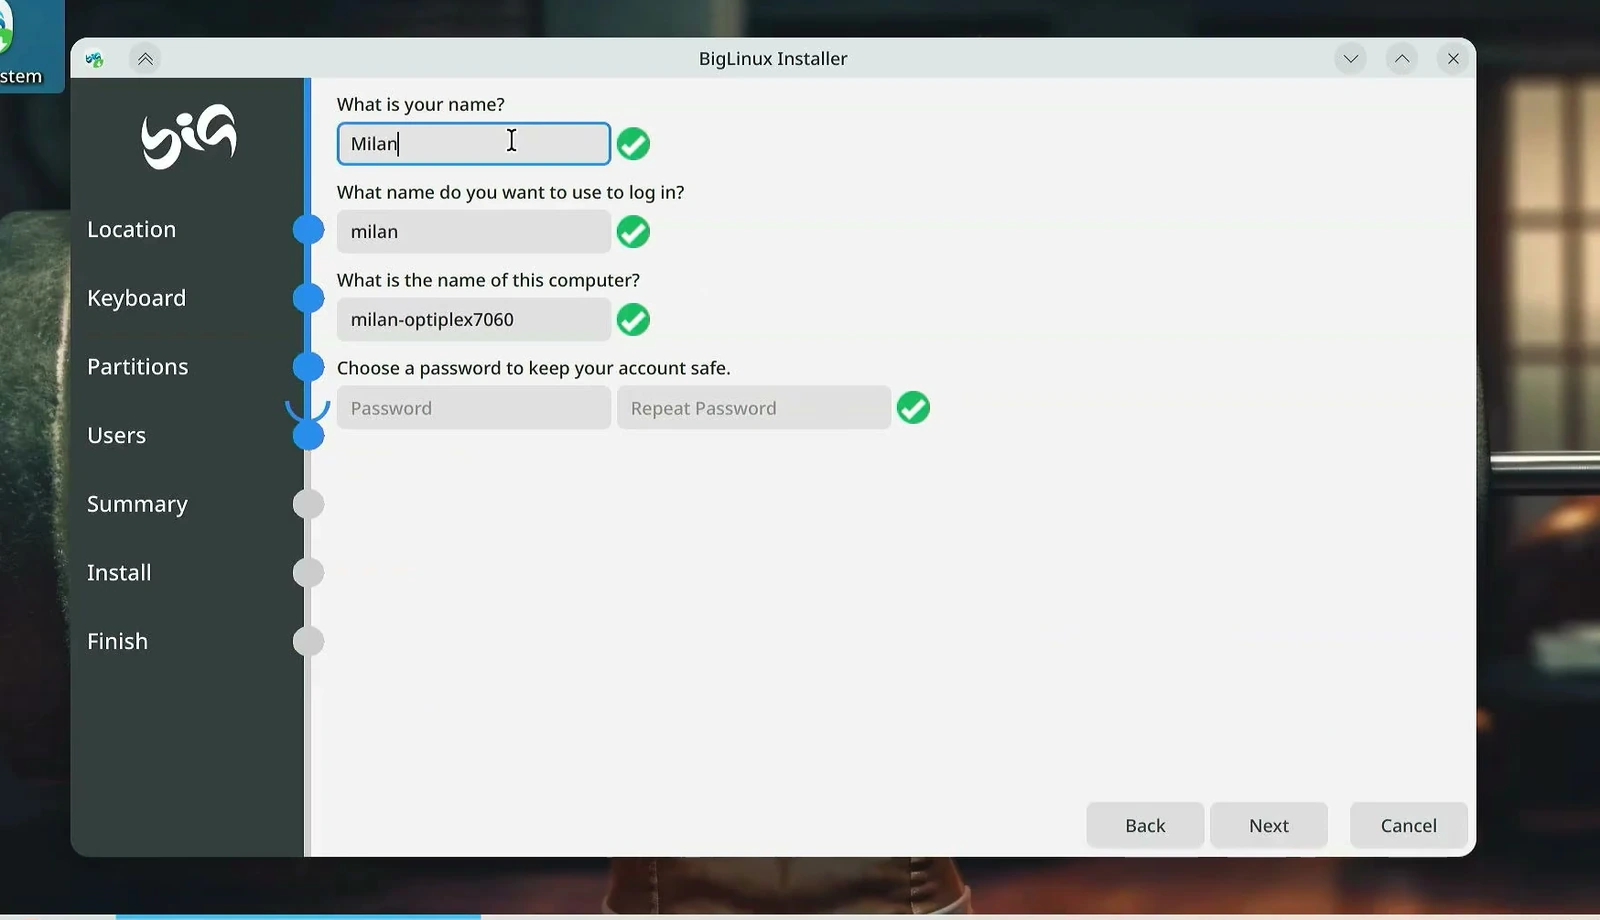Focus the login name field containing 'milan'
Viewport: 1600px width, 920px height.
click(x=474, y=232)
